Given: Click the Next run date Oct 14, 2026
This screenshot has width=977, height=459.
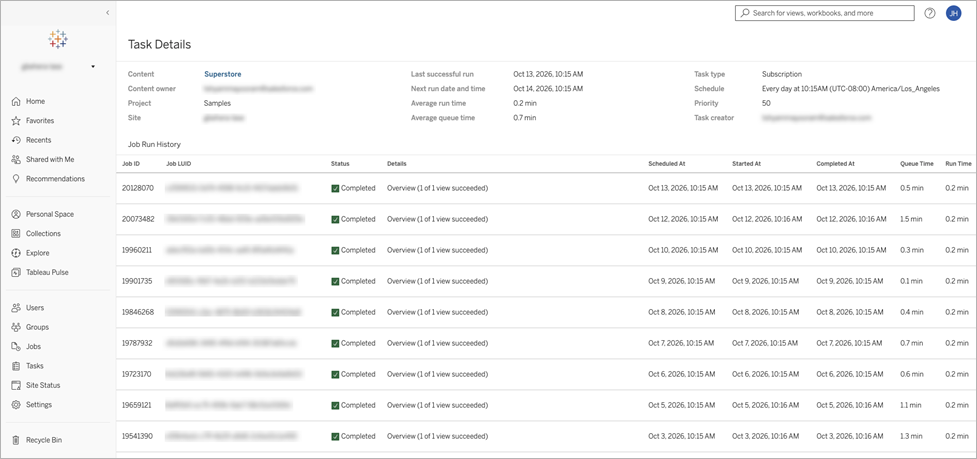Looking at the screenshot, I should point(548,89).
